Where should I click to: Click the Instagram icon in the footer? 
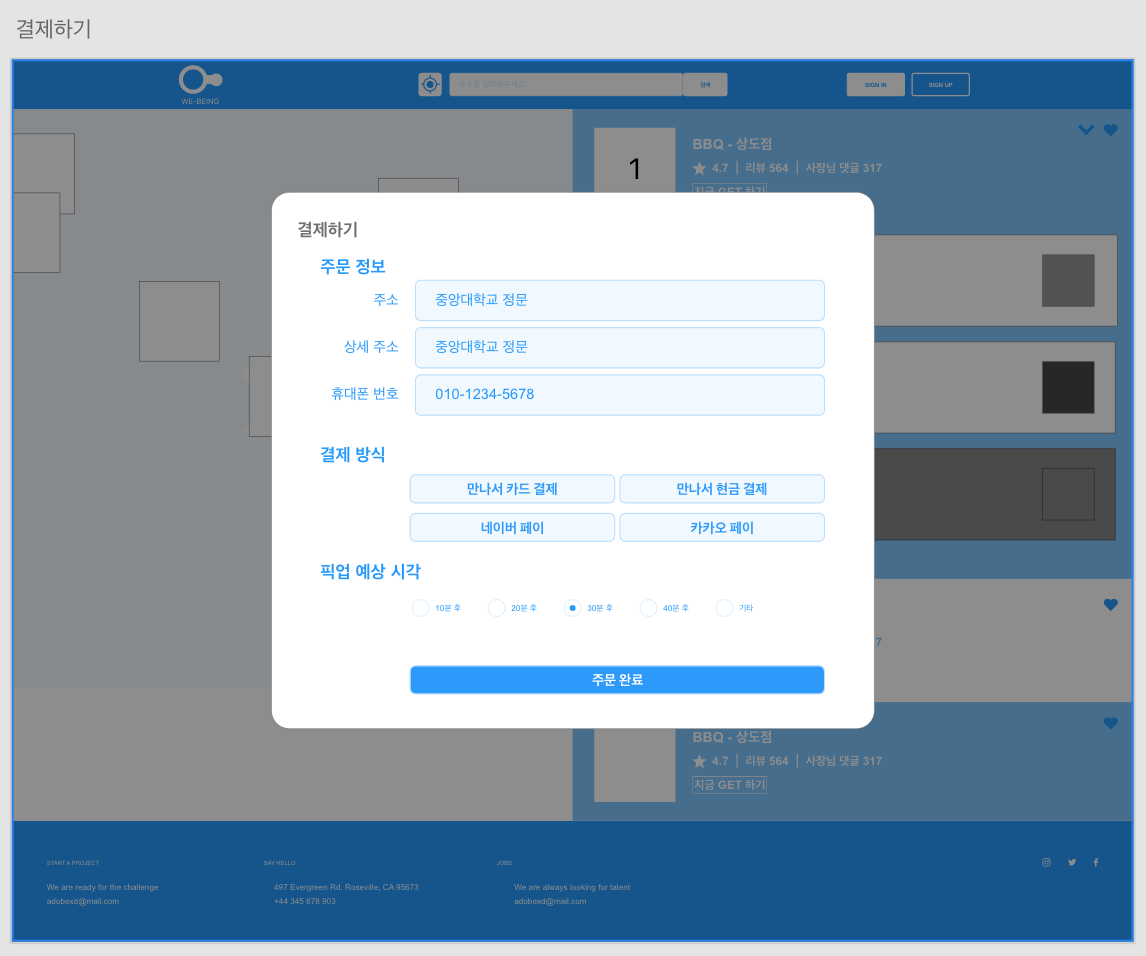[1046, 862]
